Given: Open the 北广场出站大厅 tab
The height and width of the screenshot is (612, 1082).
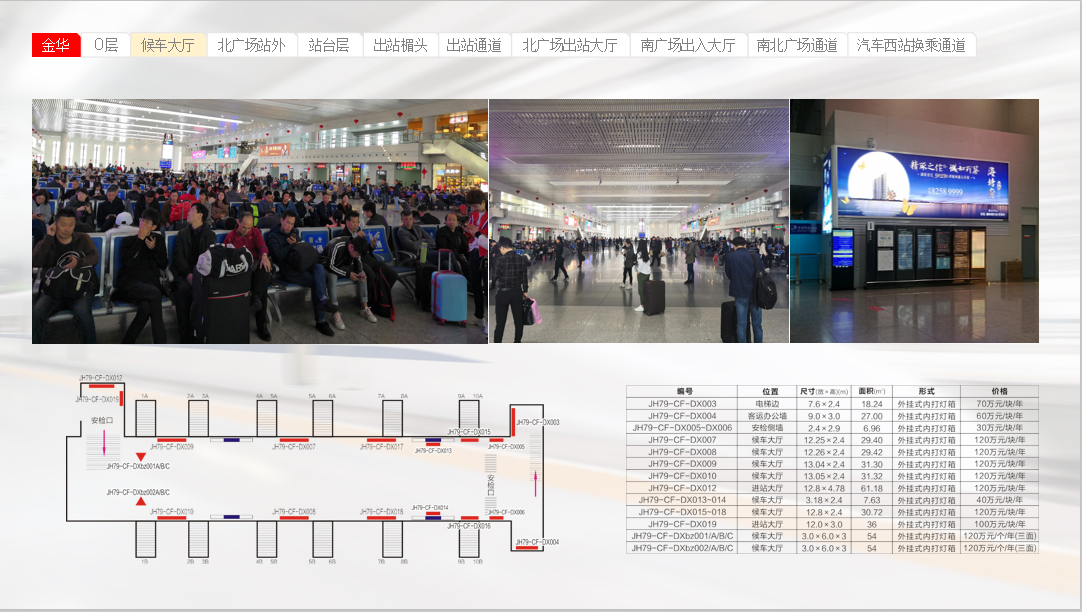Looking at the screenshot, I should tap(570, 46).
